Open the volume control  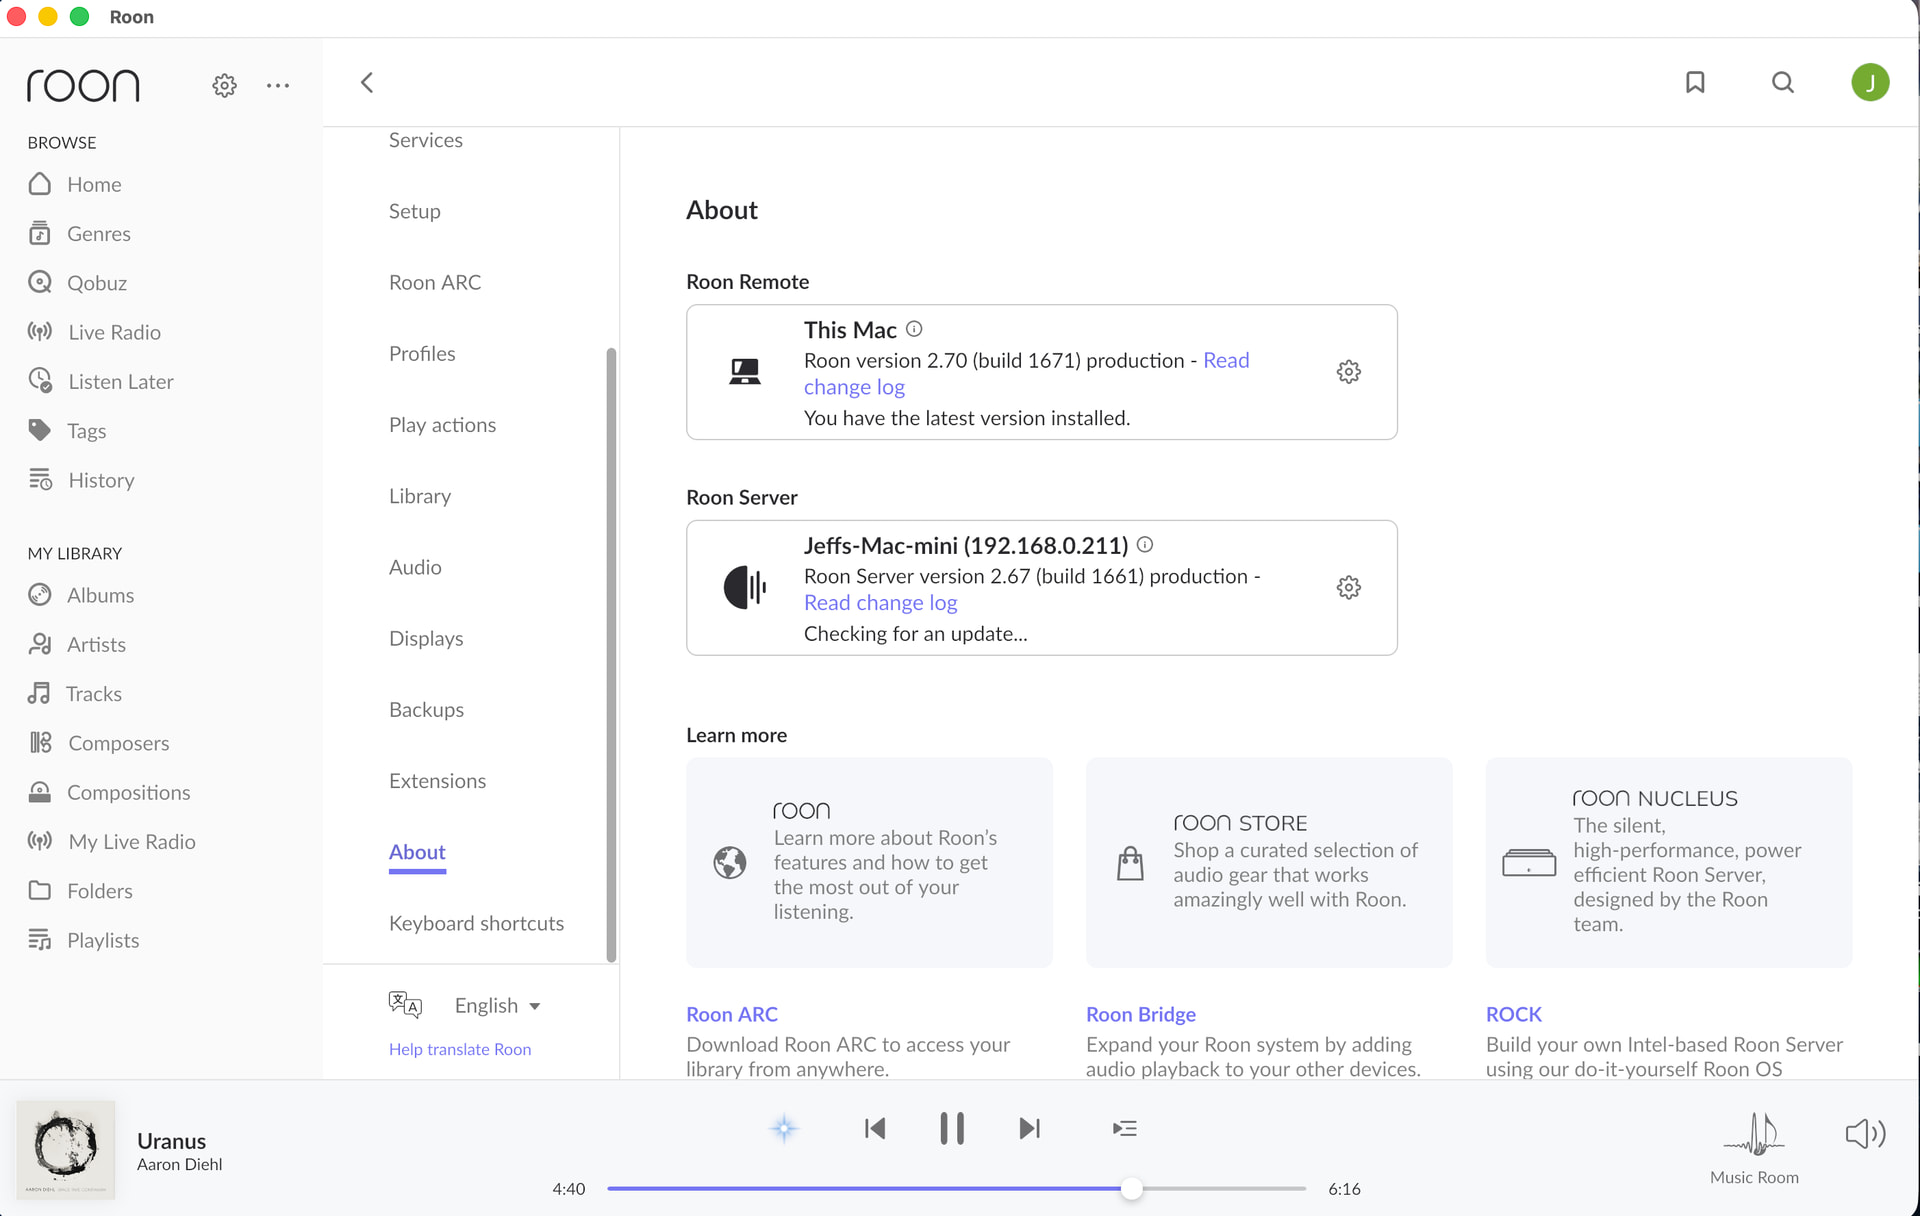1865,1133
